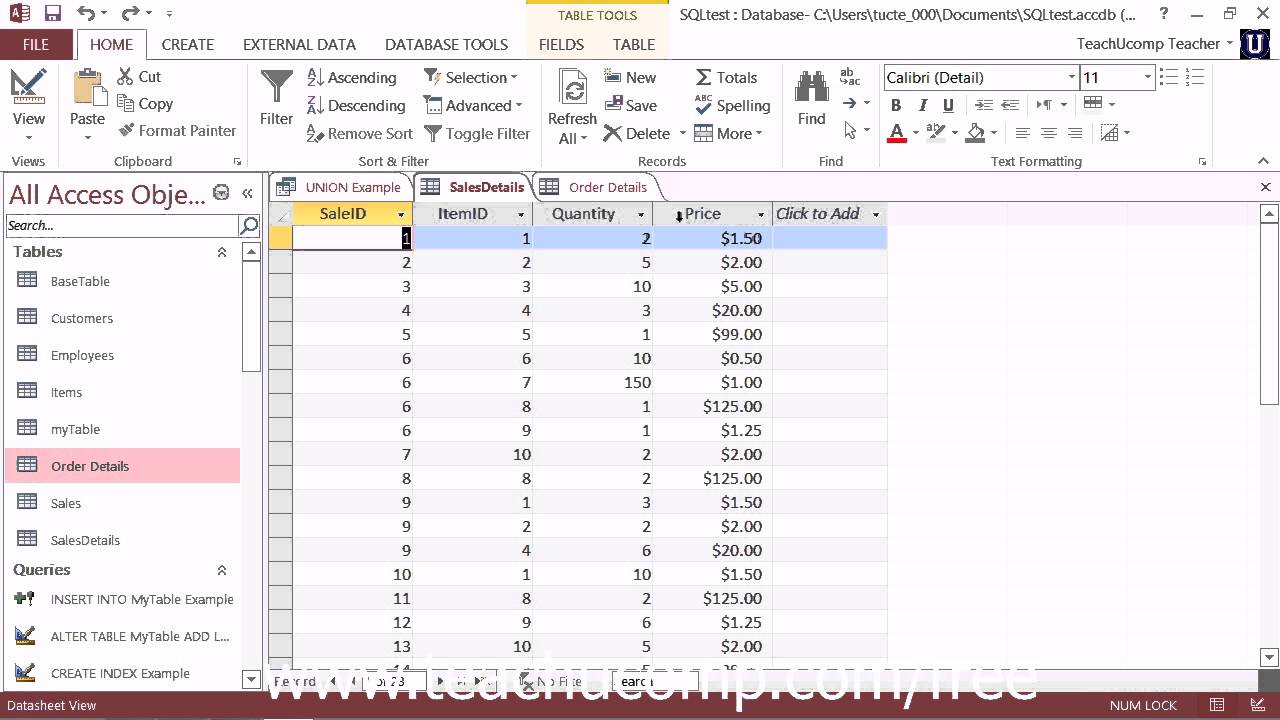
Task: Click the Copy command
Action: point(144,104)
